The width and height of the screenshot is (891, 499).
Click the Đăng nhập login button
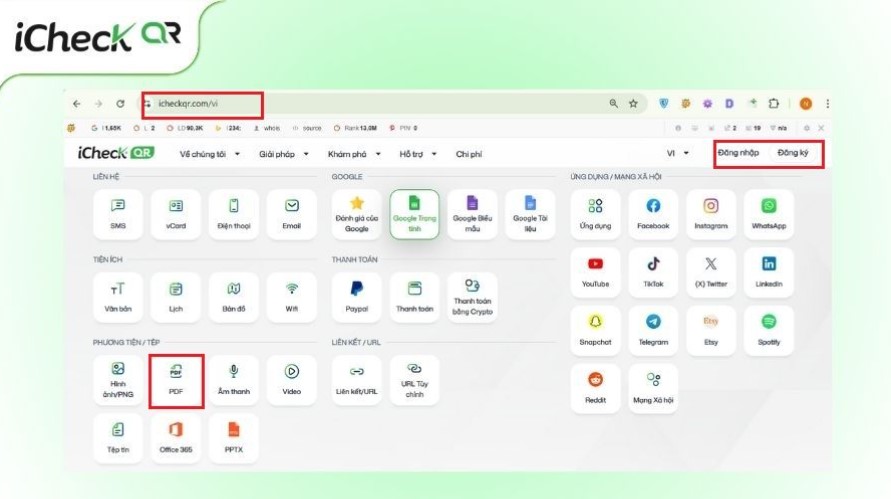738,153
